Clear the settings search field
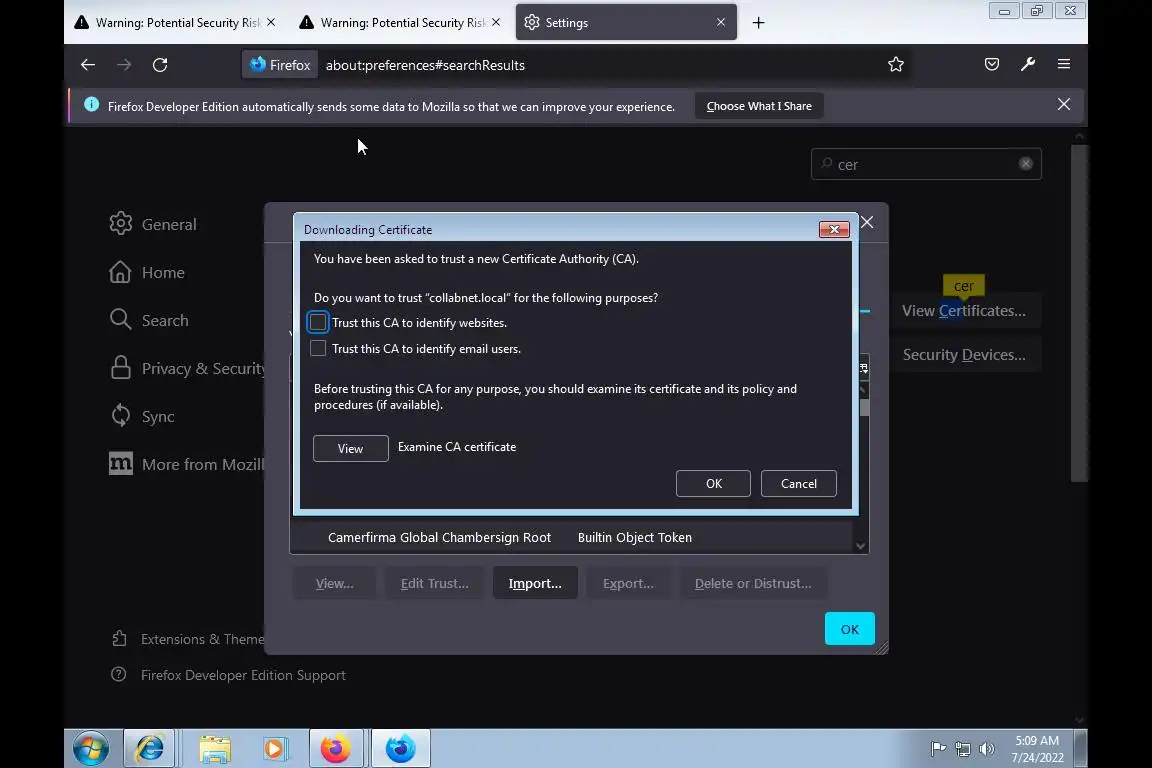This screenshot has height=768, width=1152. coord(1026,164)
